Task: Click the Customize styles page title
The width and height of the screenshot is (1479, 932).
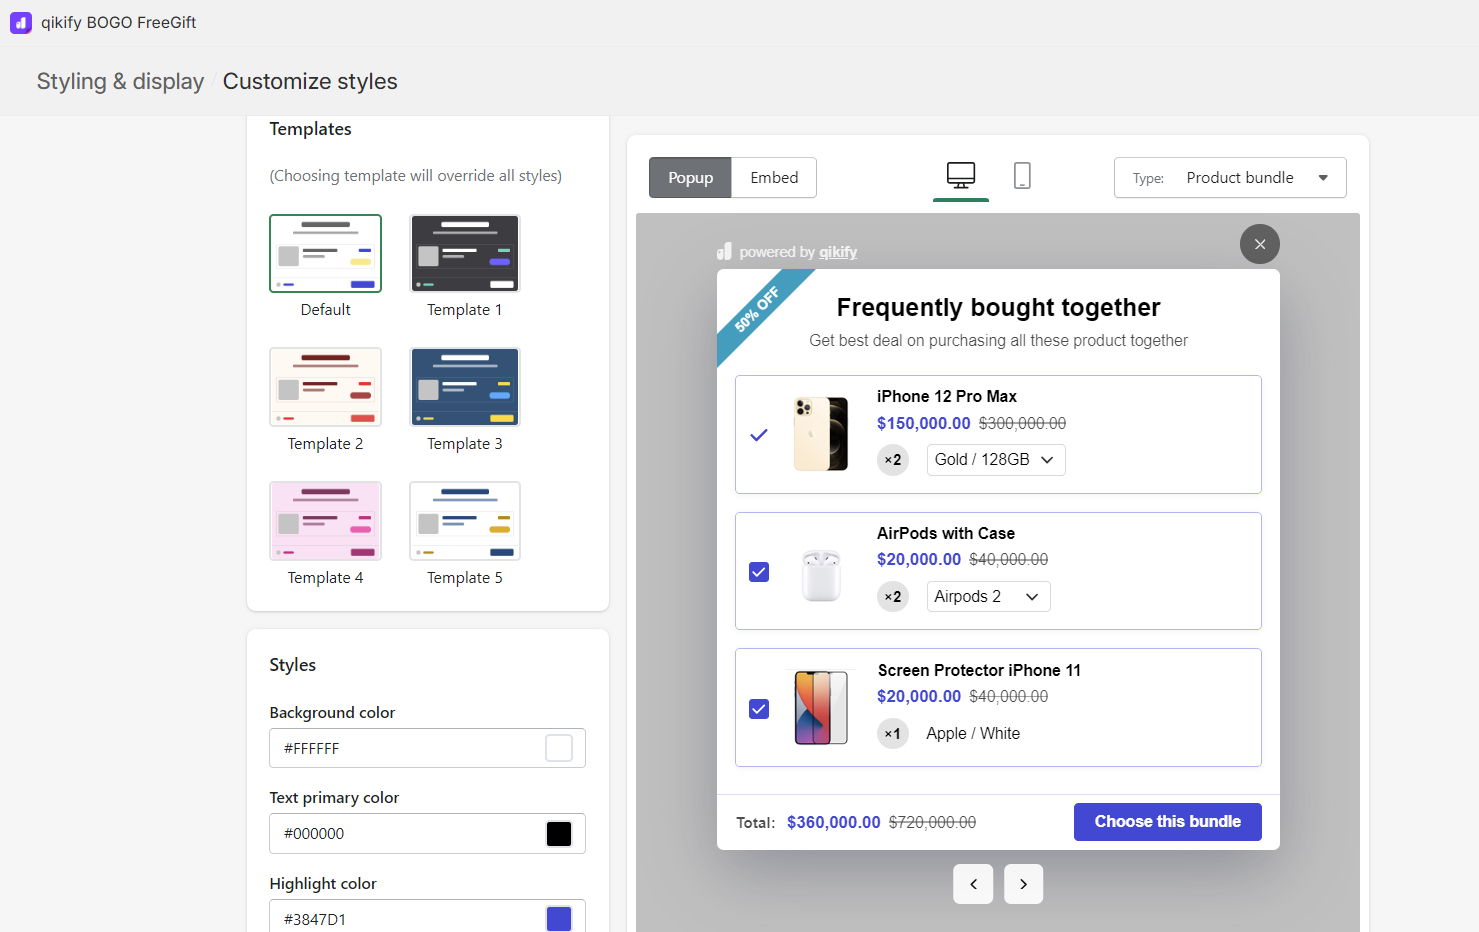Action: tap(310, 82)
